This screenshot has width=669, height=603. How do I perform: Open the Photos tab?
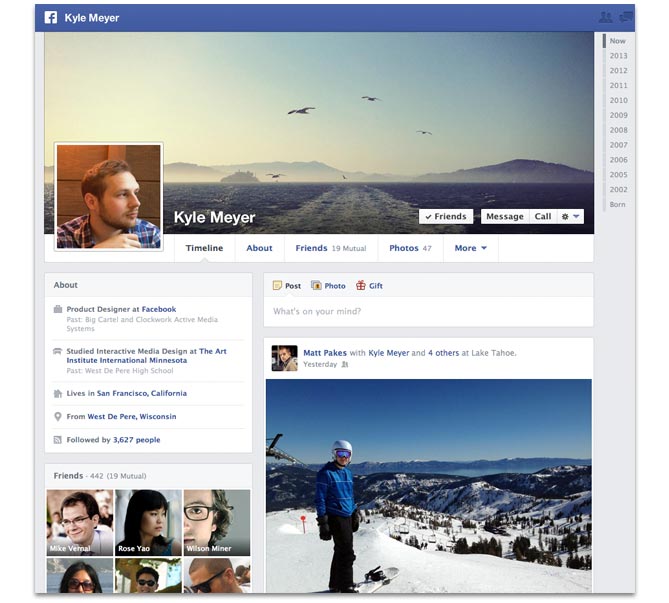tap(410, 248)
